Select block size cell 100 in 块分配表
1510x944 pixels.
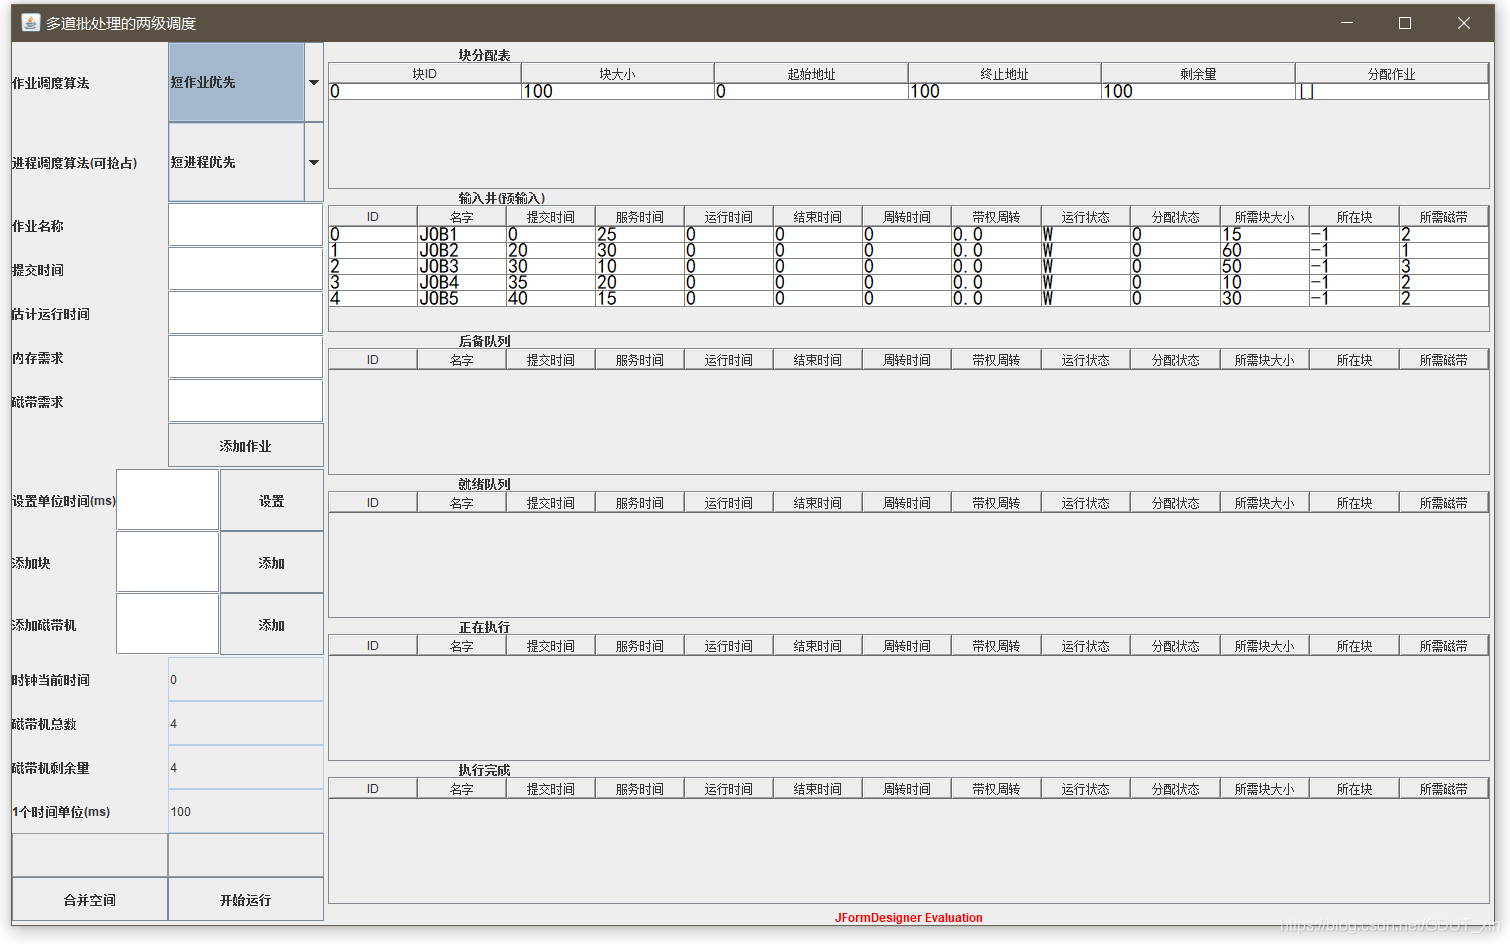click(x=618, y=91)
